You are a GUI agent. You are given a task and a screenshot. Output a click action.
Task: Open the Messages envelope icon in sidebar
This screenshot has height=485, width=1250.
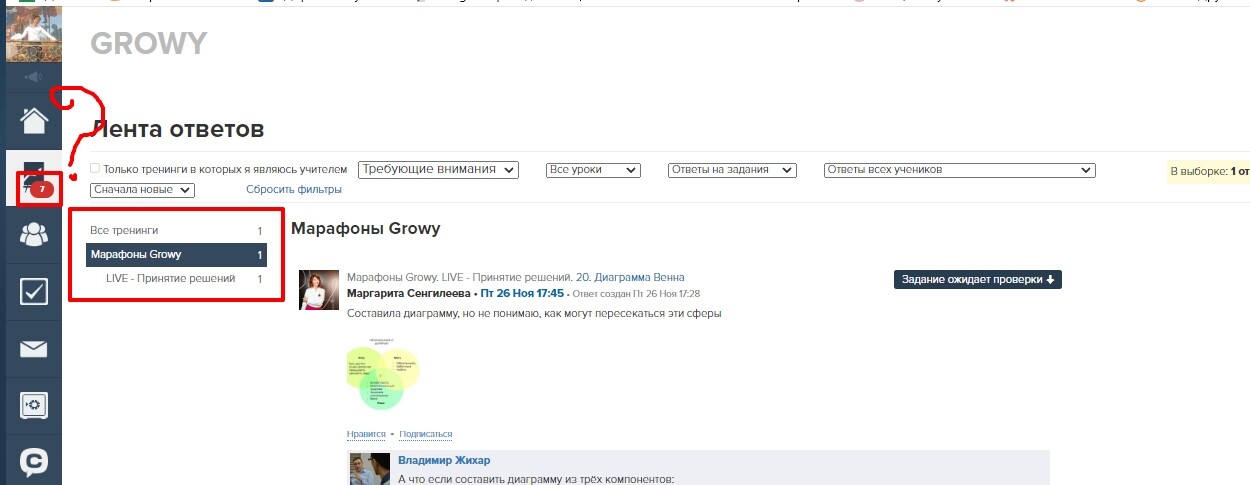pos(33,349)
